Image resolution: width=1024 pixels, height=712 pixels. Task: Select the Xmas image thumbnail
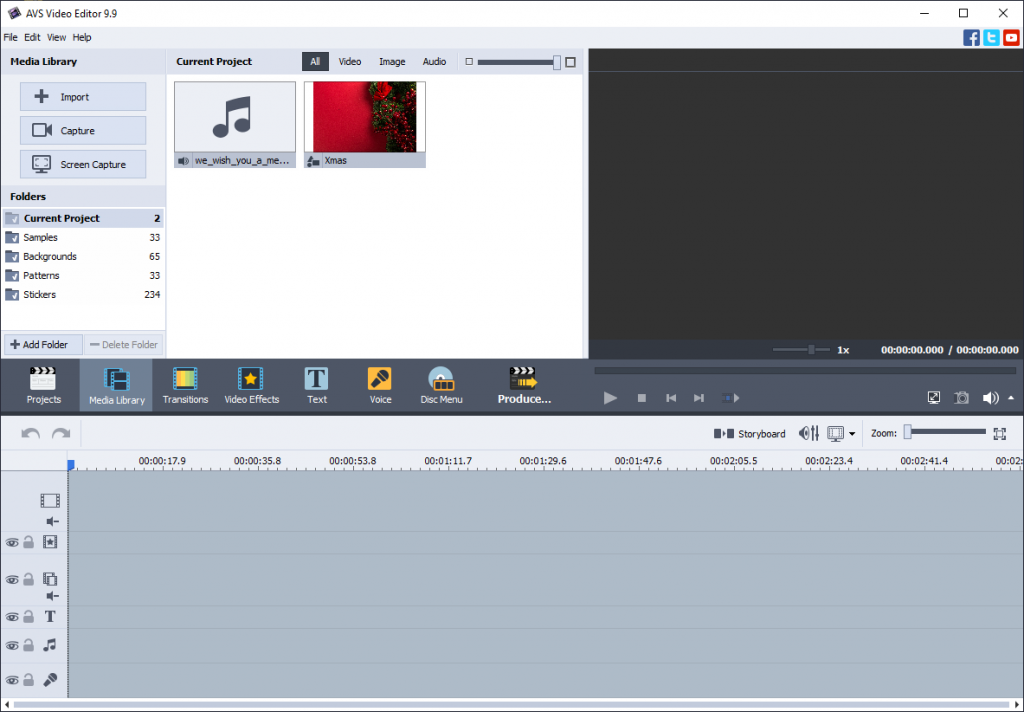click(364, 124)
